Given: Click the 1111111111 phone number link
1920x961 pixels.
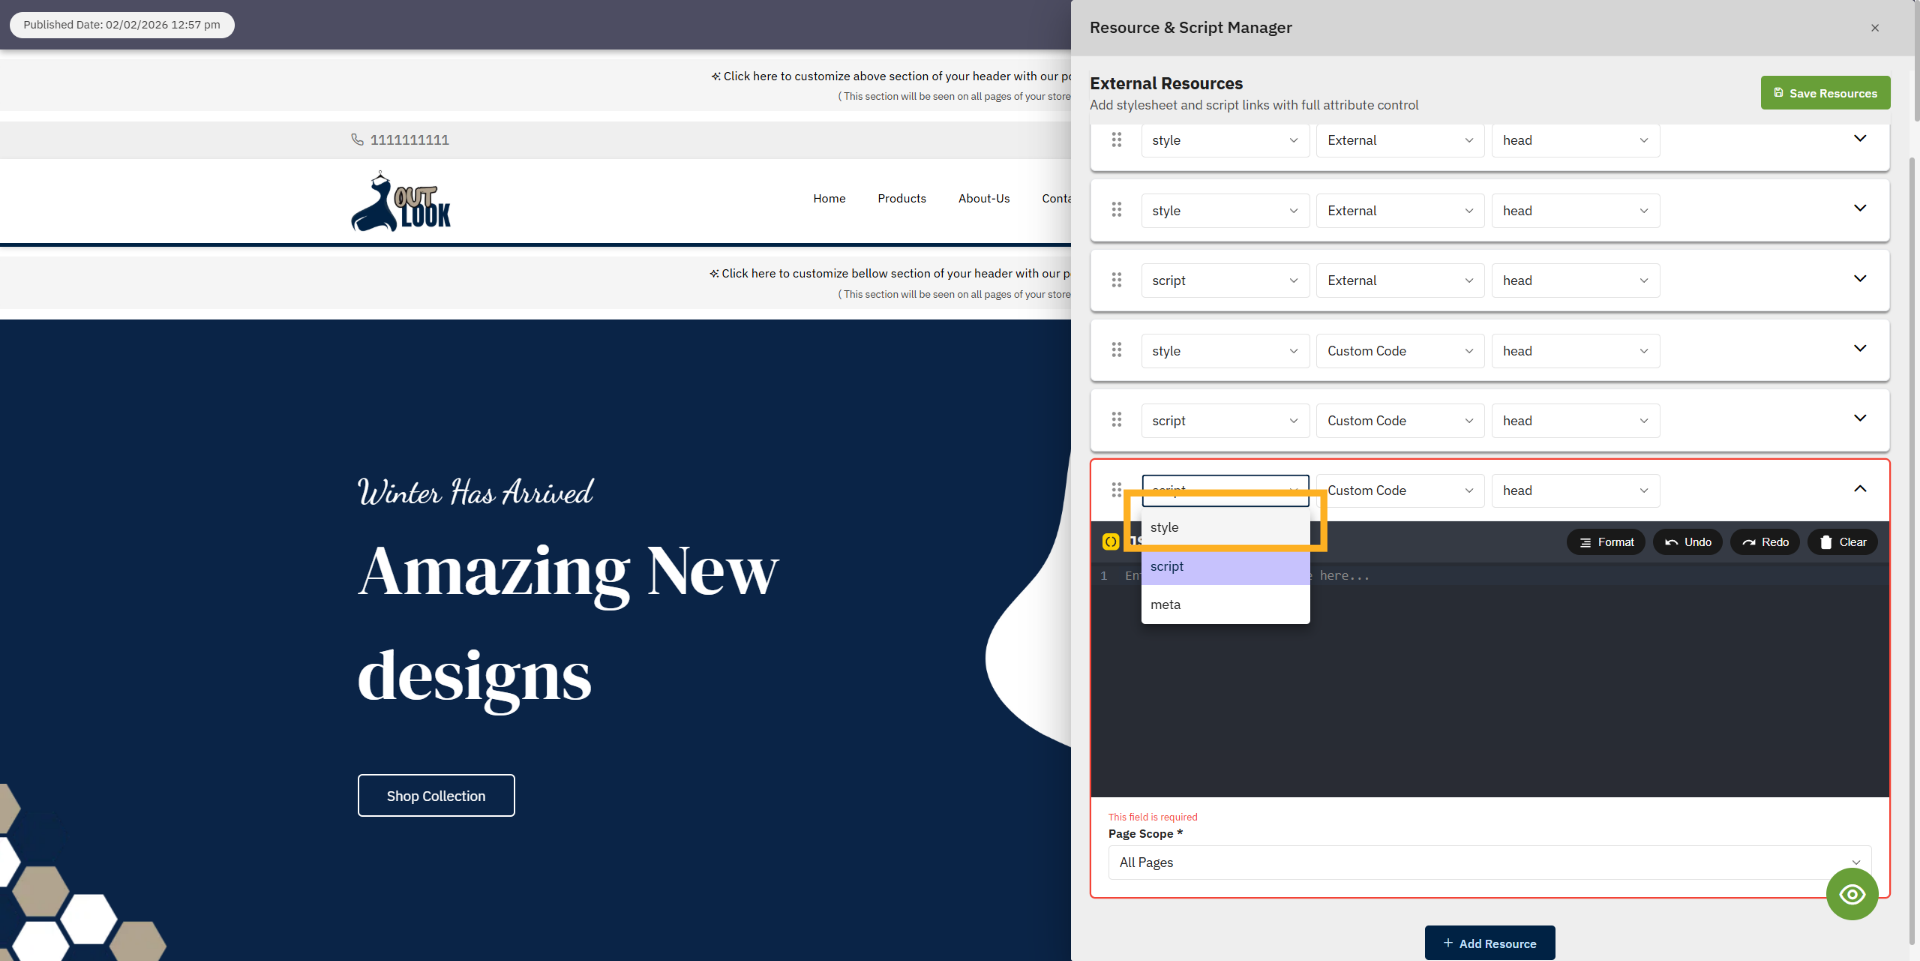Looking at the screenshot, I should click(x=408, y=140).
